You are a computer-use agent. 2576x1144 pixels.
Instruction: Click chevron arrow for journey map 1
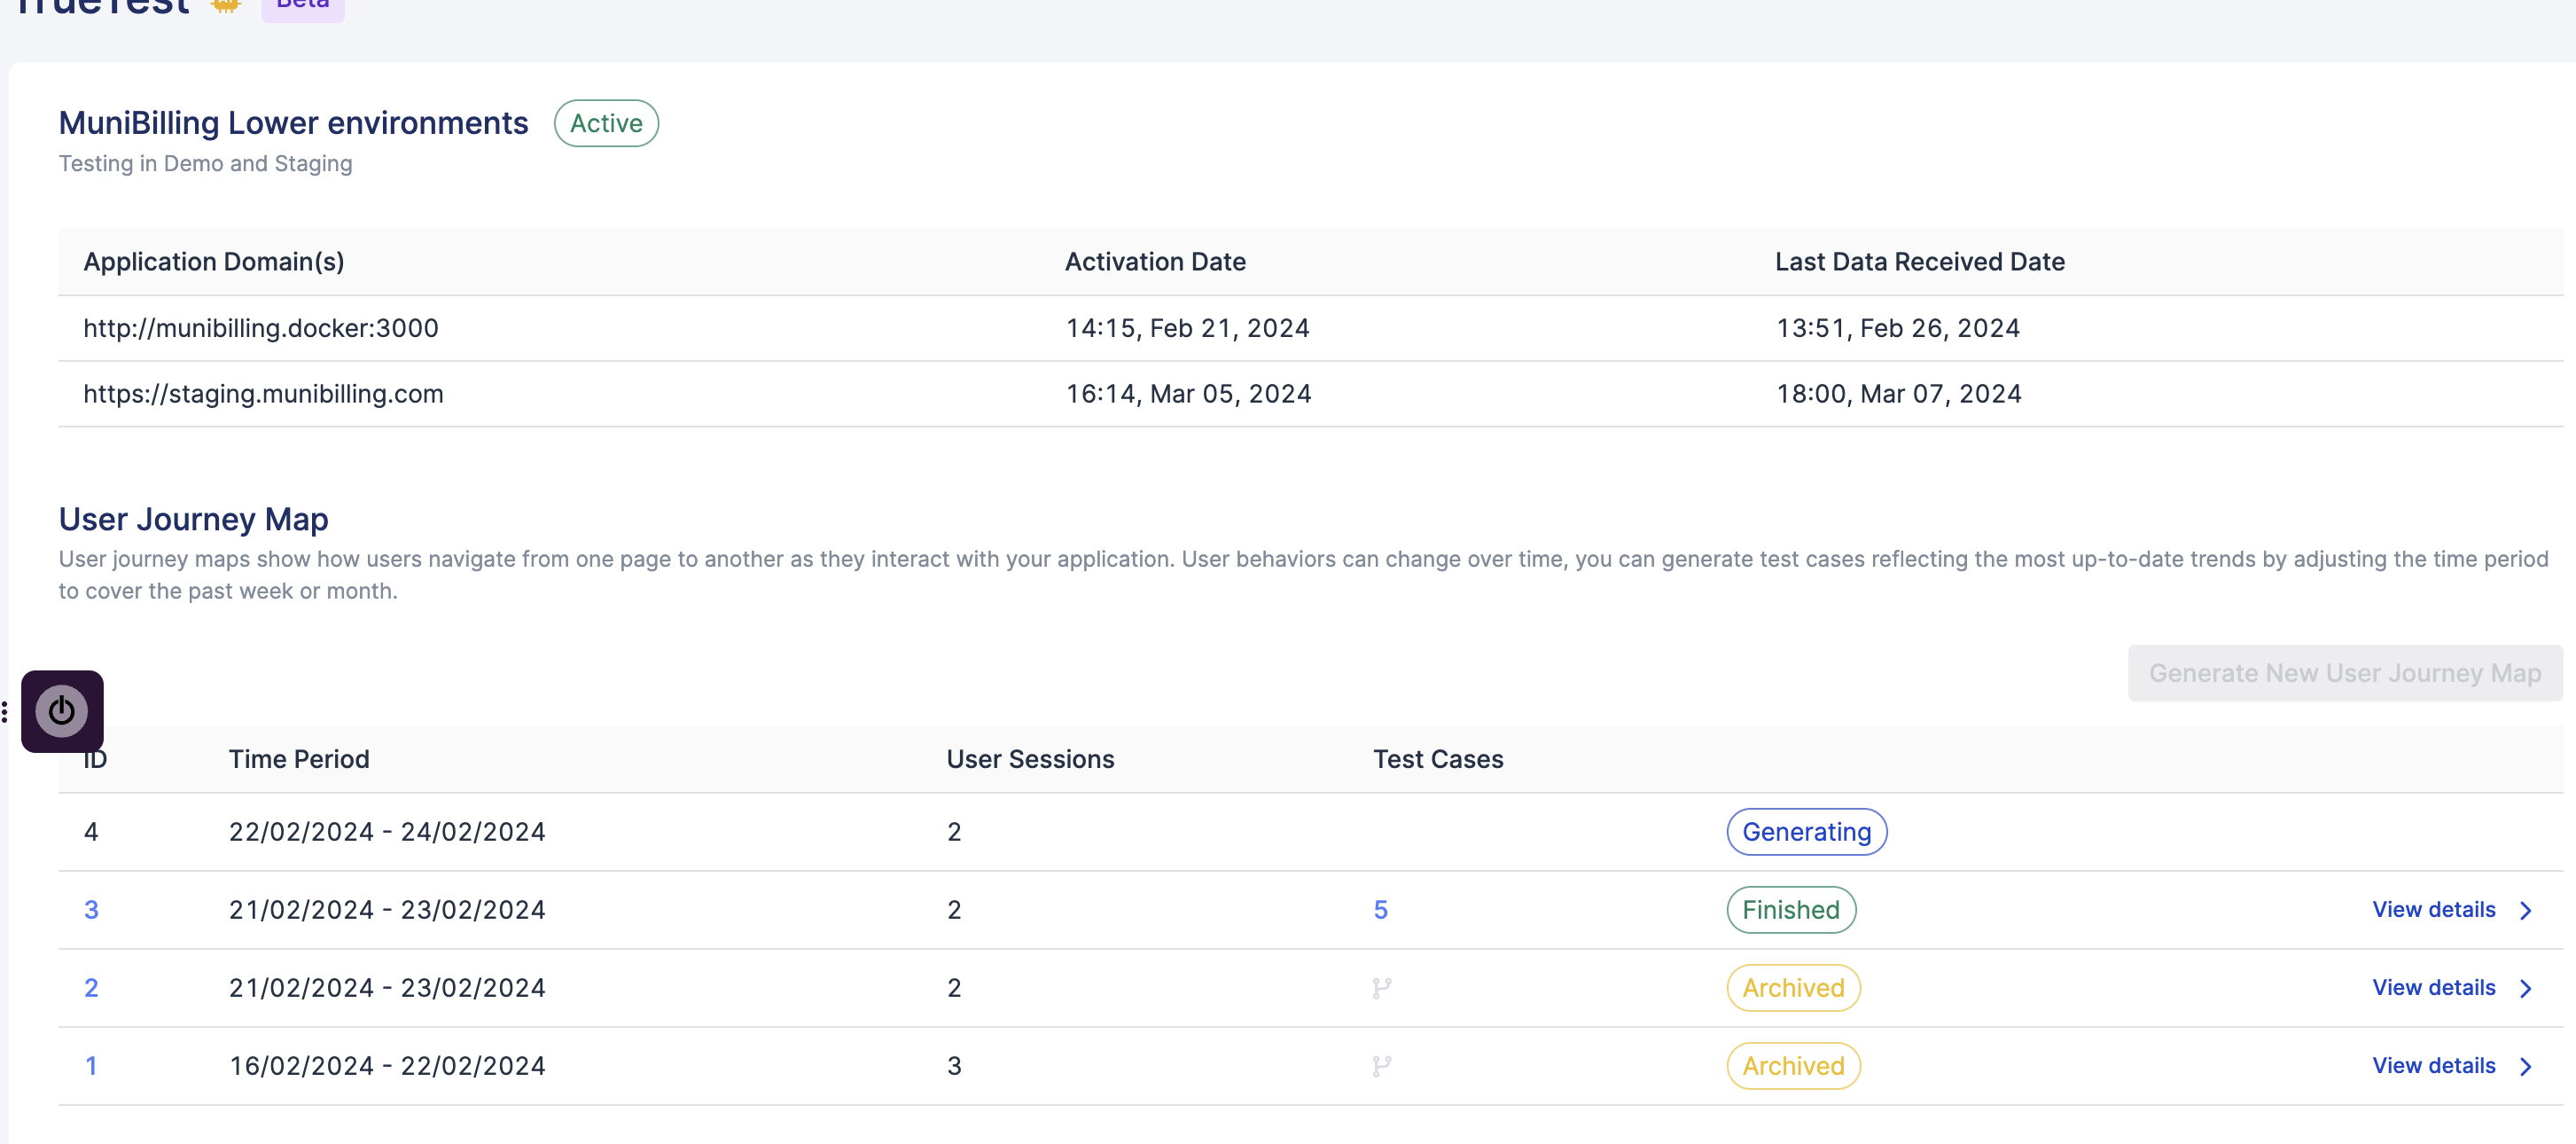pyautogui.click(x=2525, y=1066)
